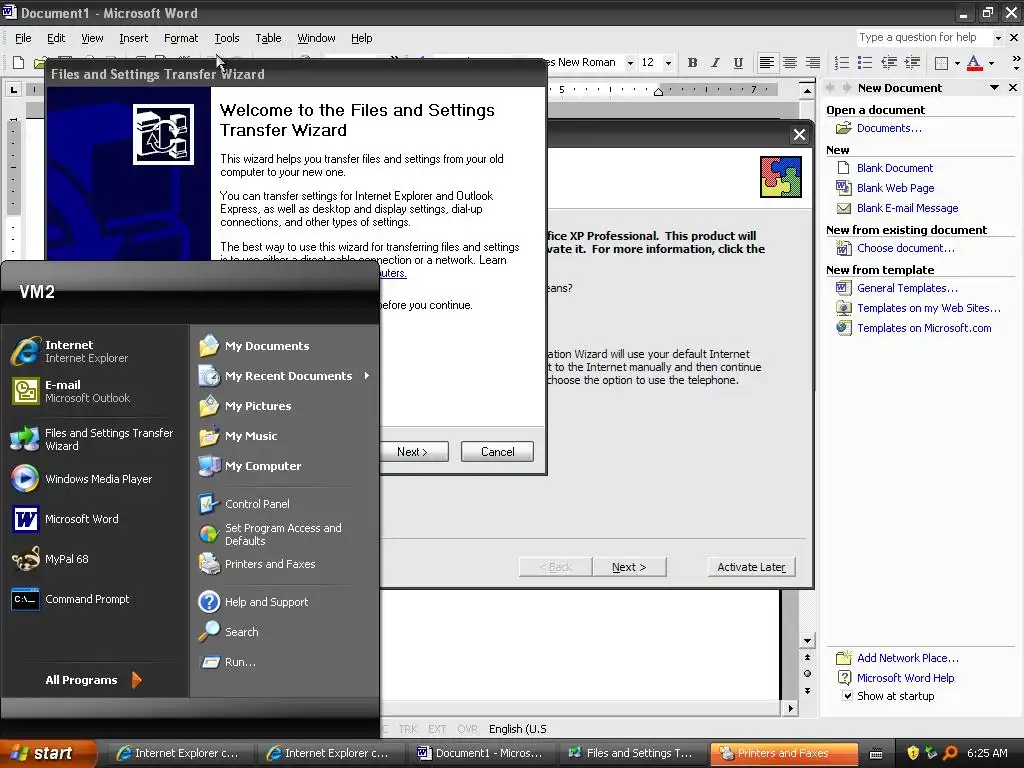Start a numbered list
The height and width of the screenshot is (768, 1024).
[x=842, y=63]
